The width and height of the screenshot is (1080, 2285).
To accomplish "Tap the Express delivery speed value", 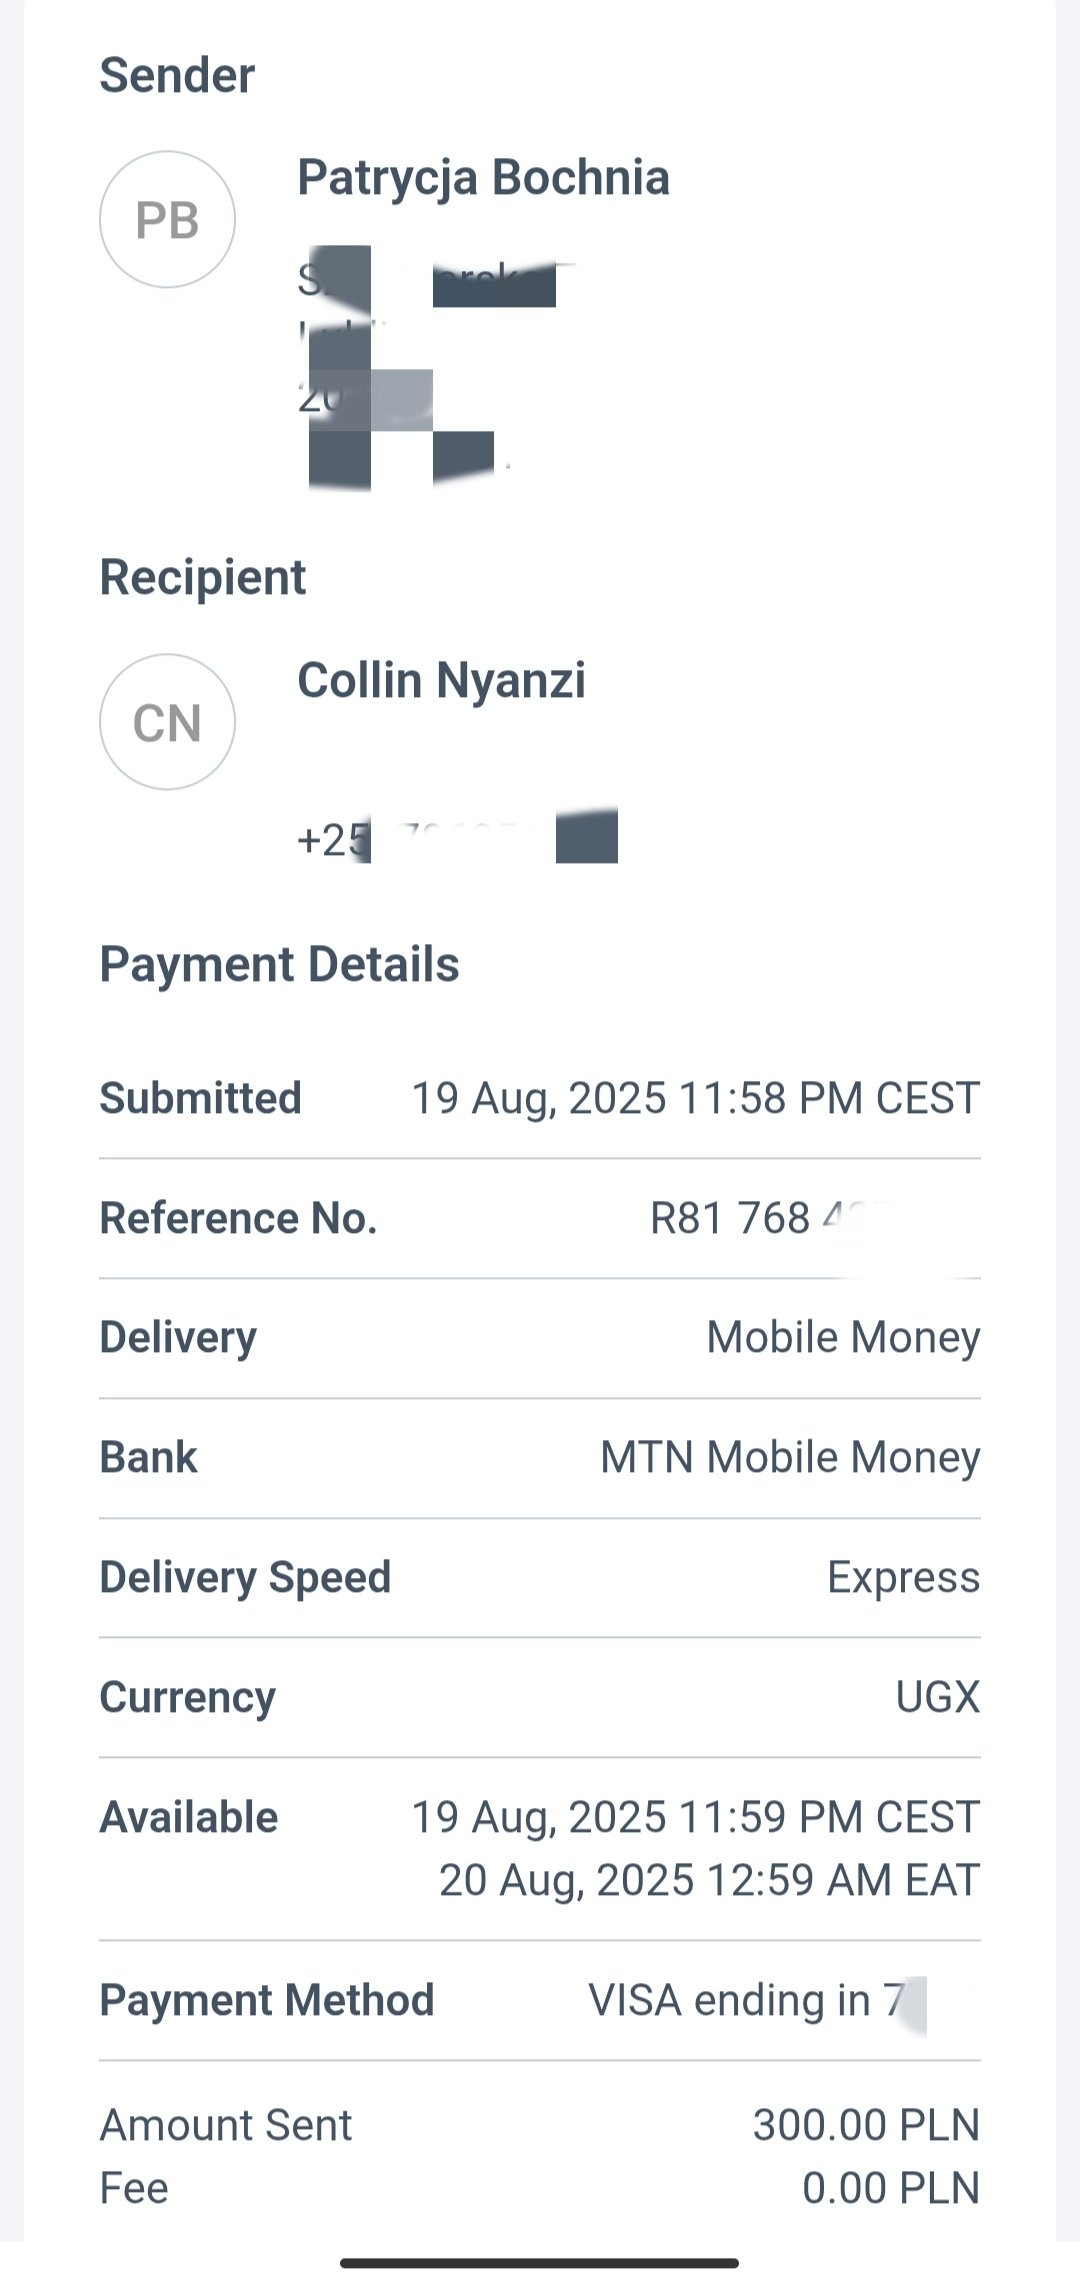I will coord(903,1578).
